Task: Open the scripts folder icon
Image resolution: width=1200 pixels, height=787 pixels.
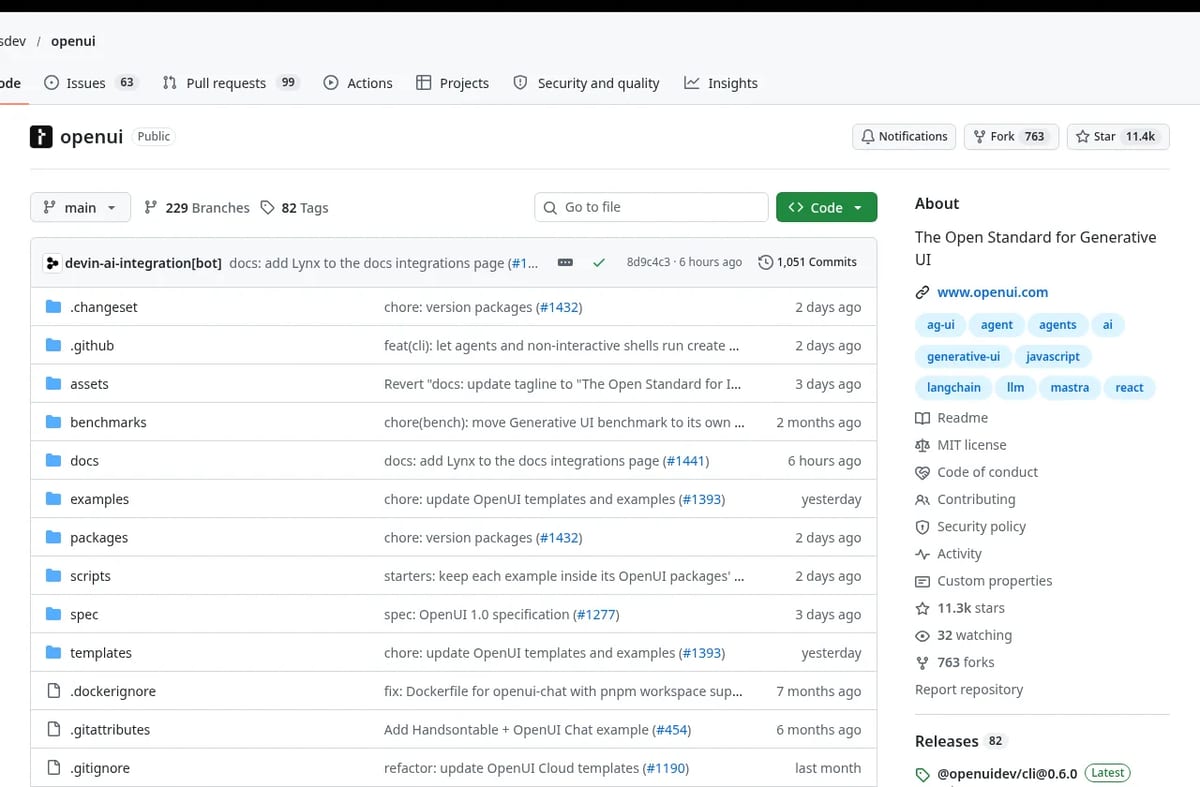Action: coord(54,576)
